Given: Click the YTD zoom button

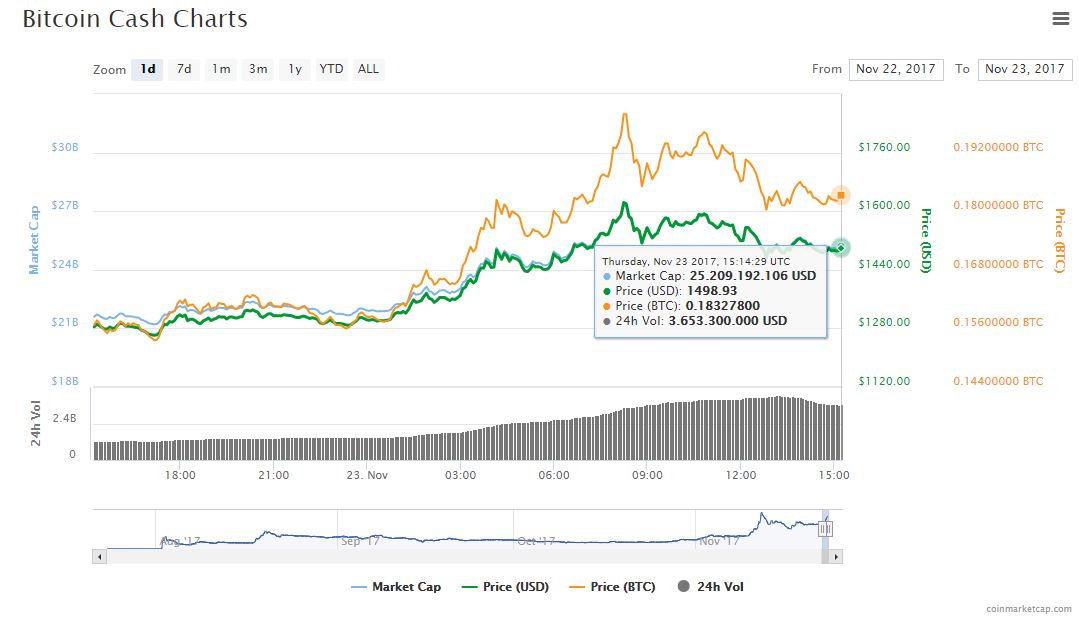Looking at the screenshot, I should coord(331,69).
